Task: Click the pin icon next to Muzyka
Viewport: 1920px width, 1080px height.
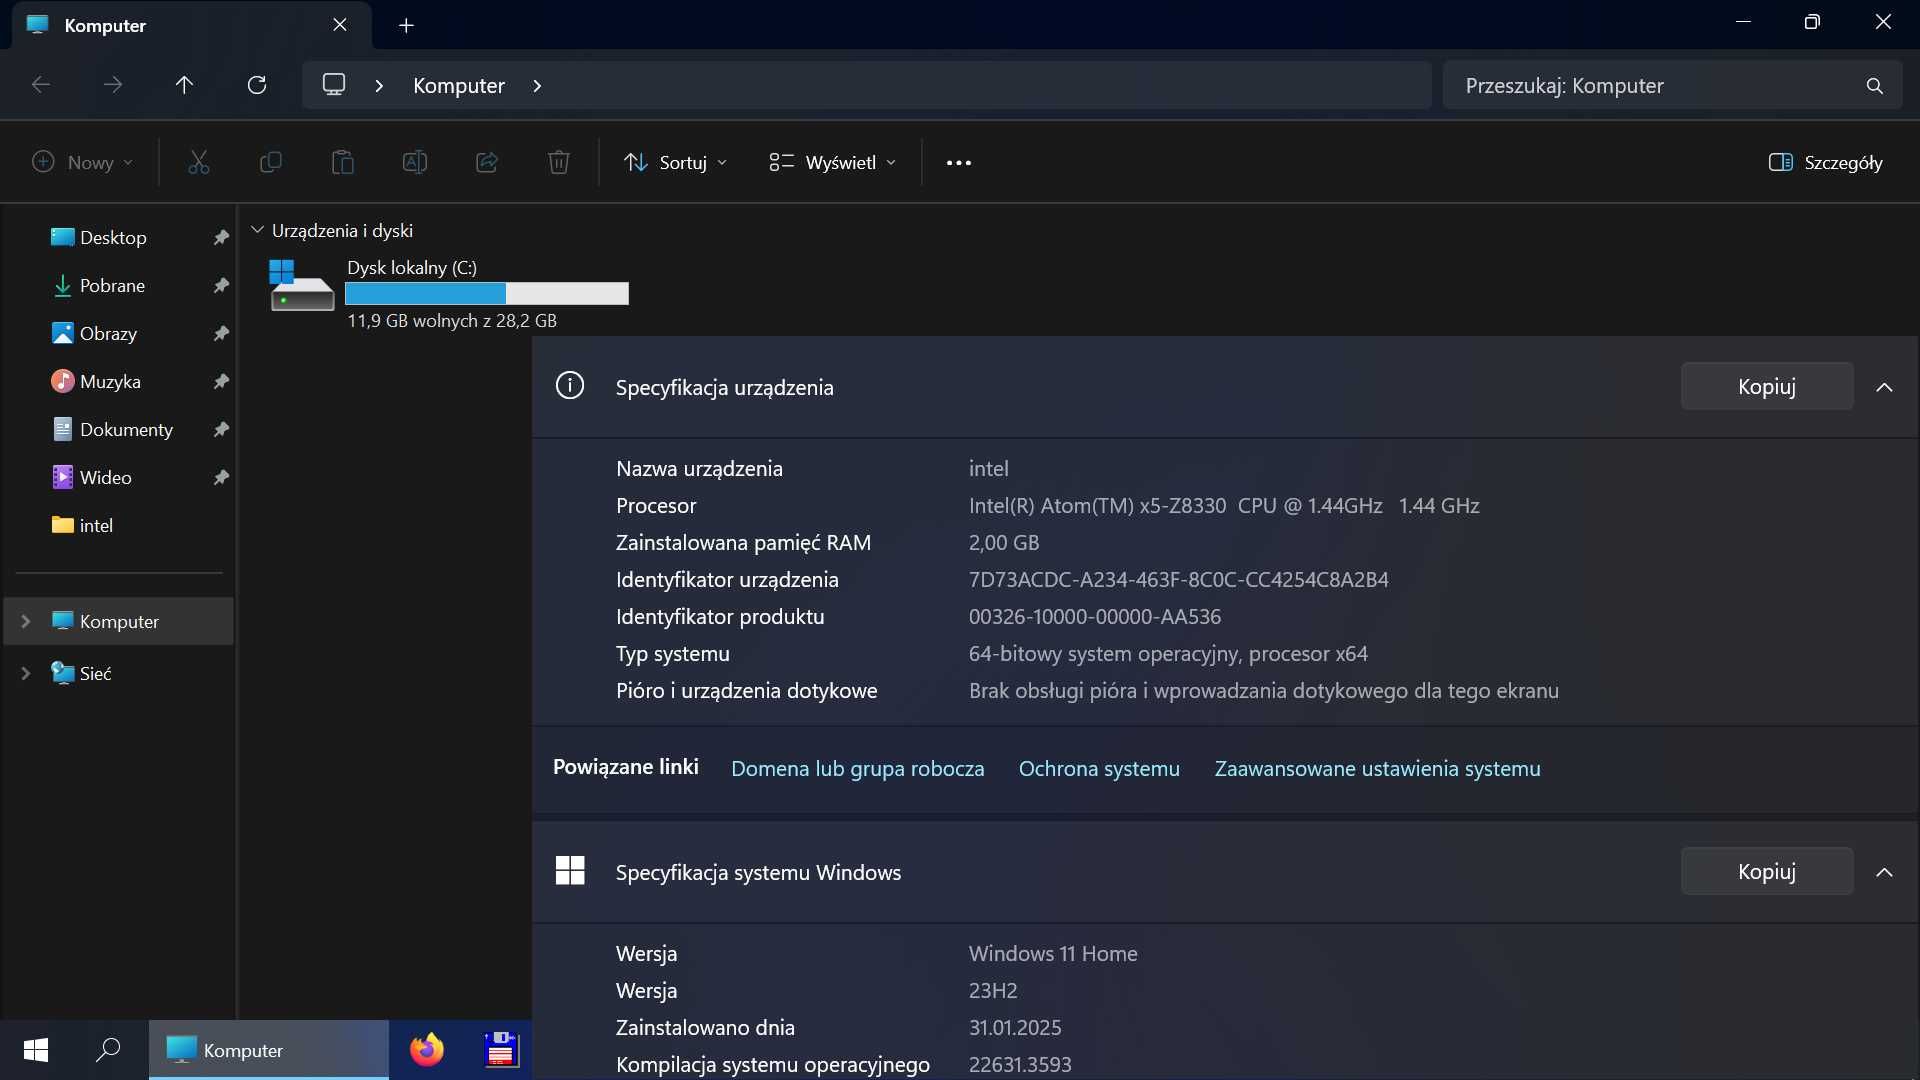Action: click(221, 381)
